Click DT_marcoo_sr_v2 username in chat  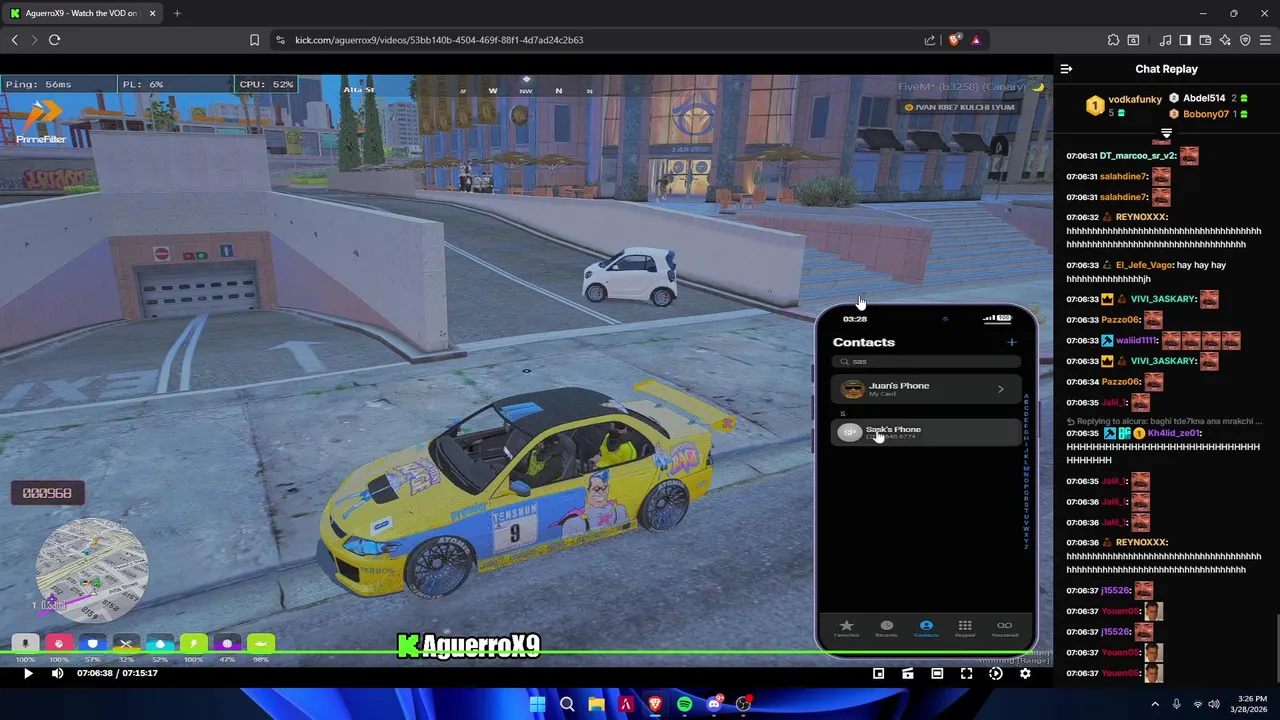click(x=1138, y=156)
